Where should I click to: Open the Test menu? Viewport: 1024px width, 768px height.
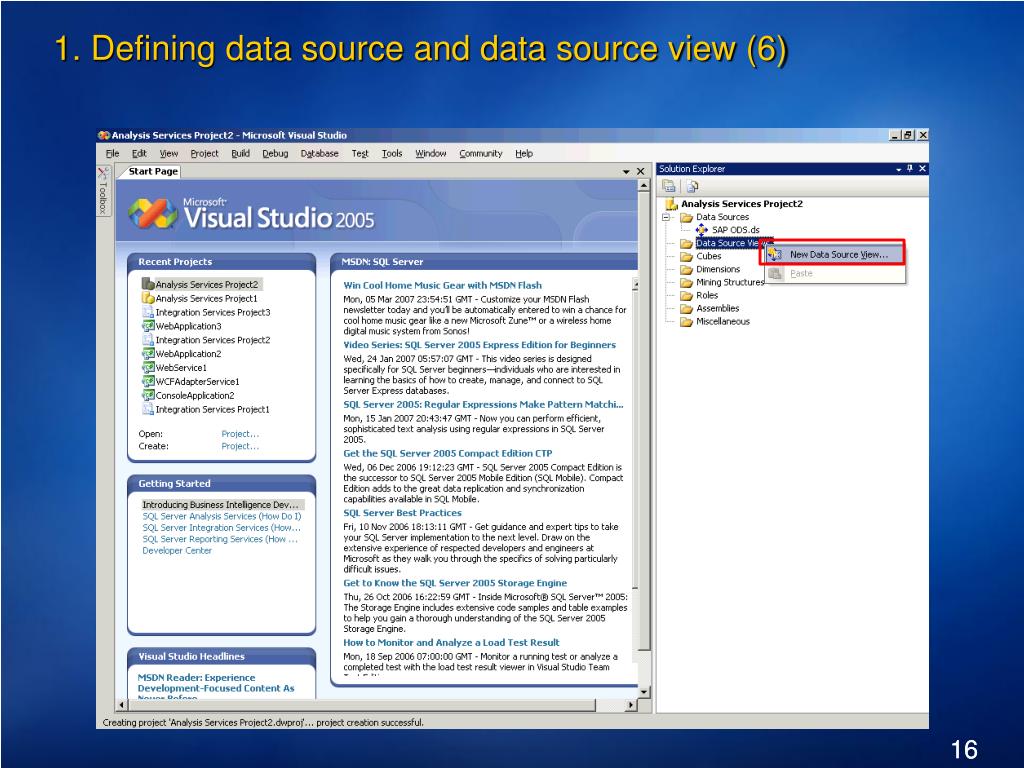coord(360,153)
